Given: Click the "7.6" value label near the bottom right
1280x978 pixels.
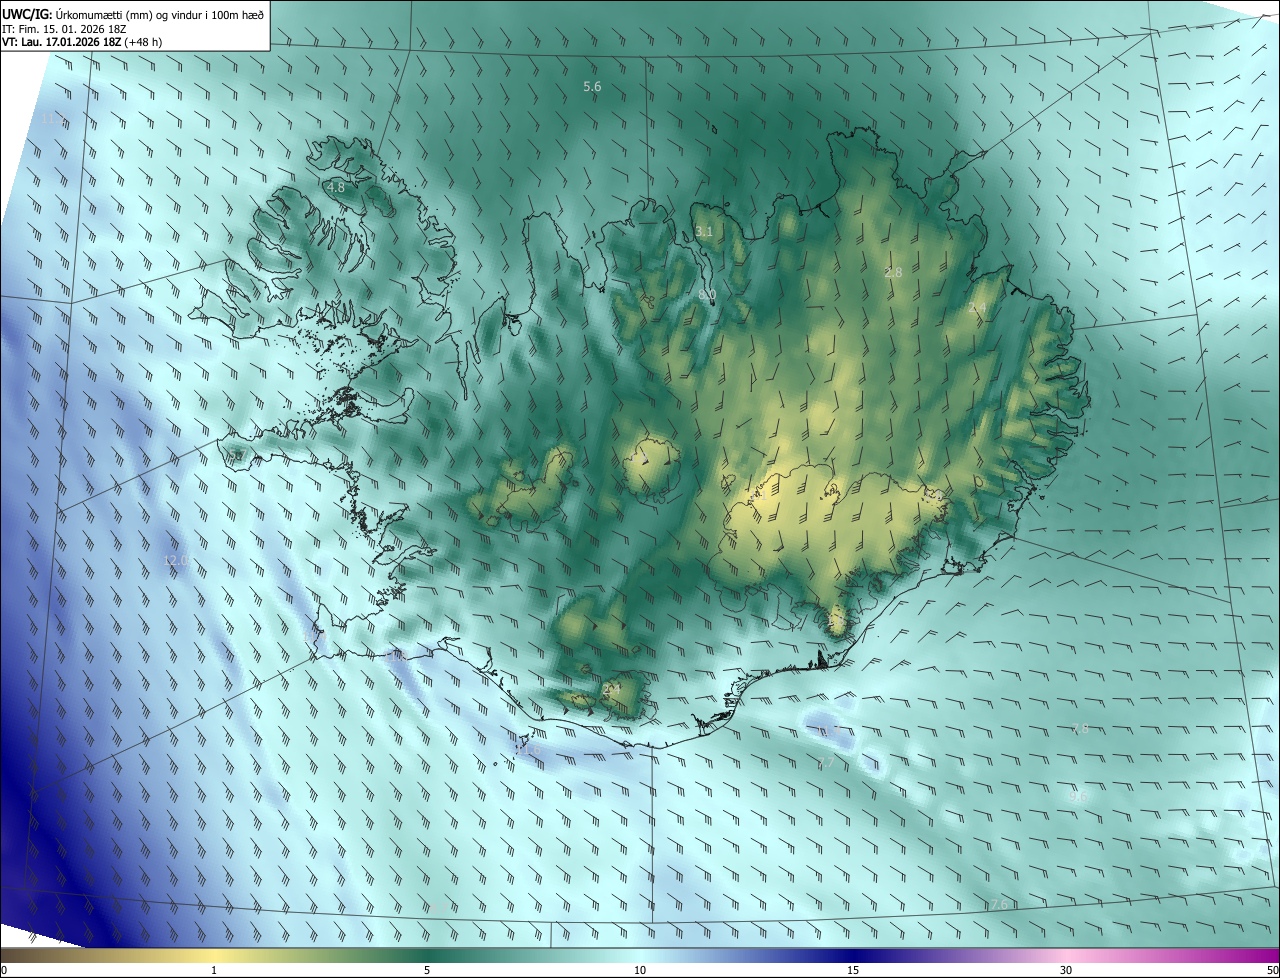Looking at the screenshot, I should (997, 905).
